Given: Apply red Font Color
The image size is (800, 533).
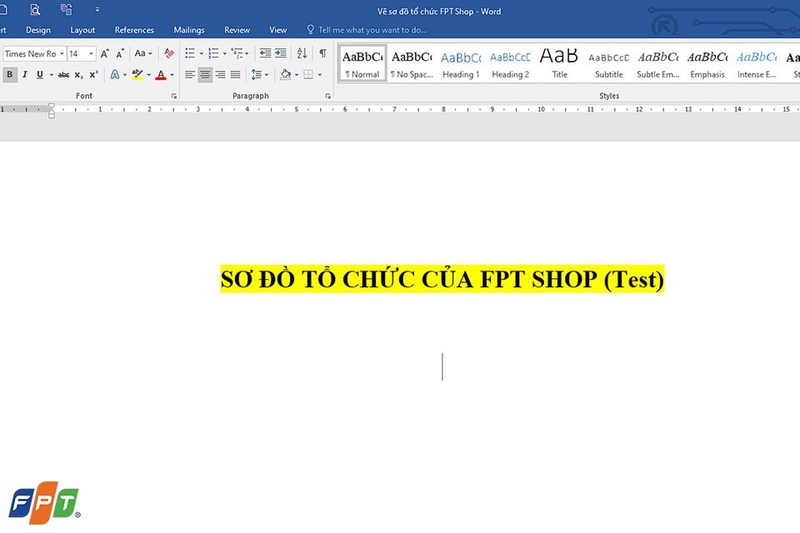Looking at the screenshot, I should (161, 75).
